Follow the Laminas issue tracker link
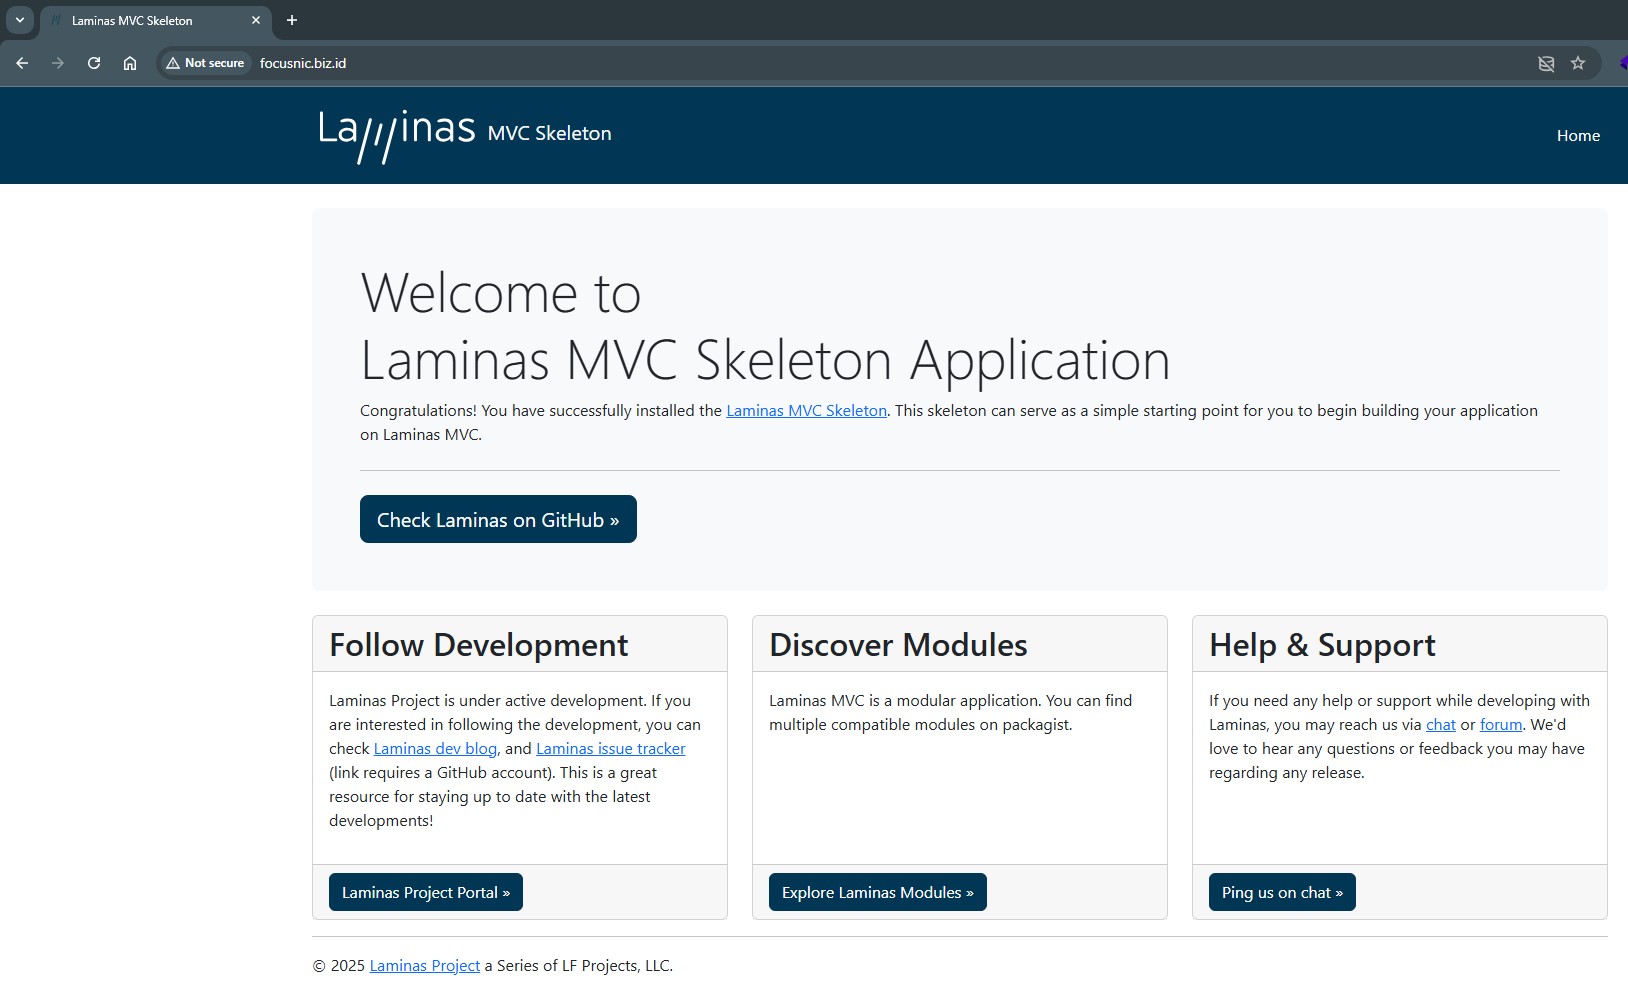This screenshot has height=990, width=1628. pyautogui.click(x=610, y=749)
